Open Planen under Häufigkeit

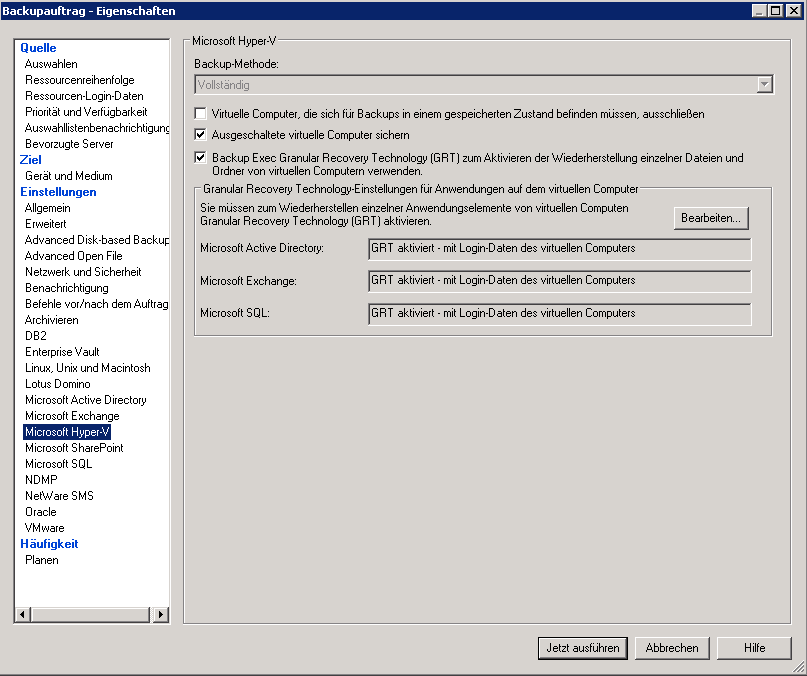click(42, 560)
